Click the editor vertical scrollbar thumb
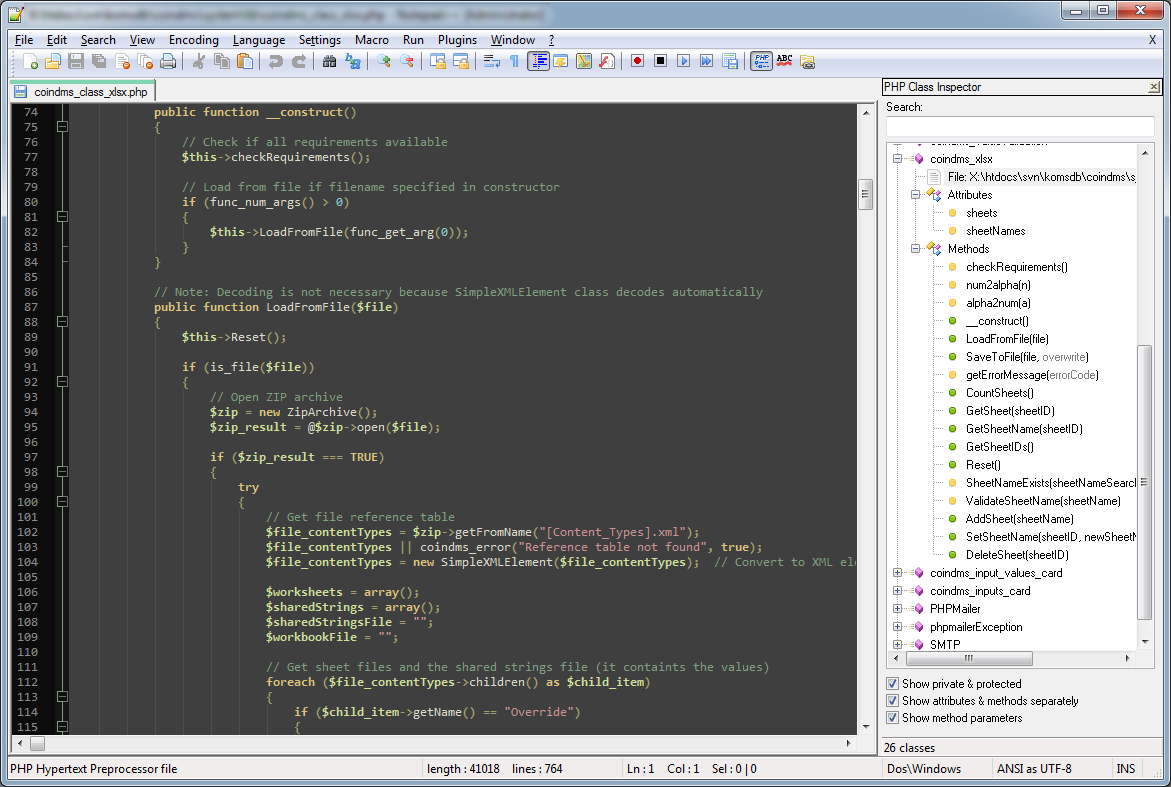The height and width of the screenshot is (787, 1171). [866, 194]
